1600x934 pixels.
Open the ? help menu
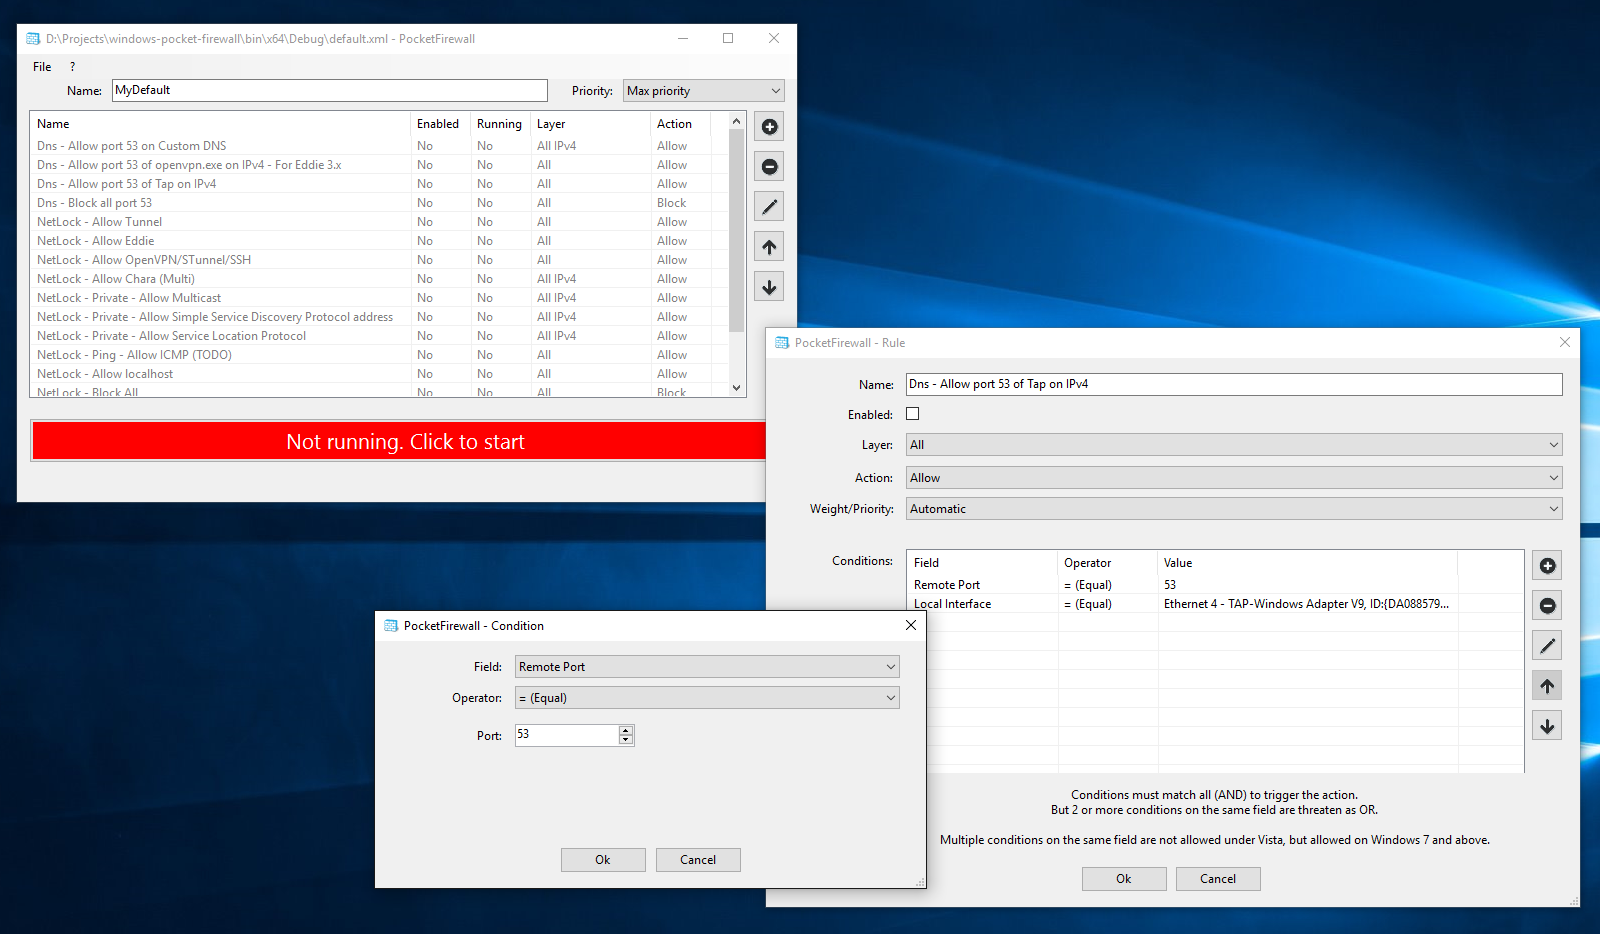(72, 67)
